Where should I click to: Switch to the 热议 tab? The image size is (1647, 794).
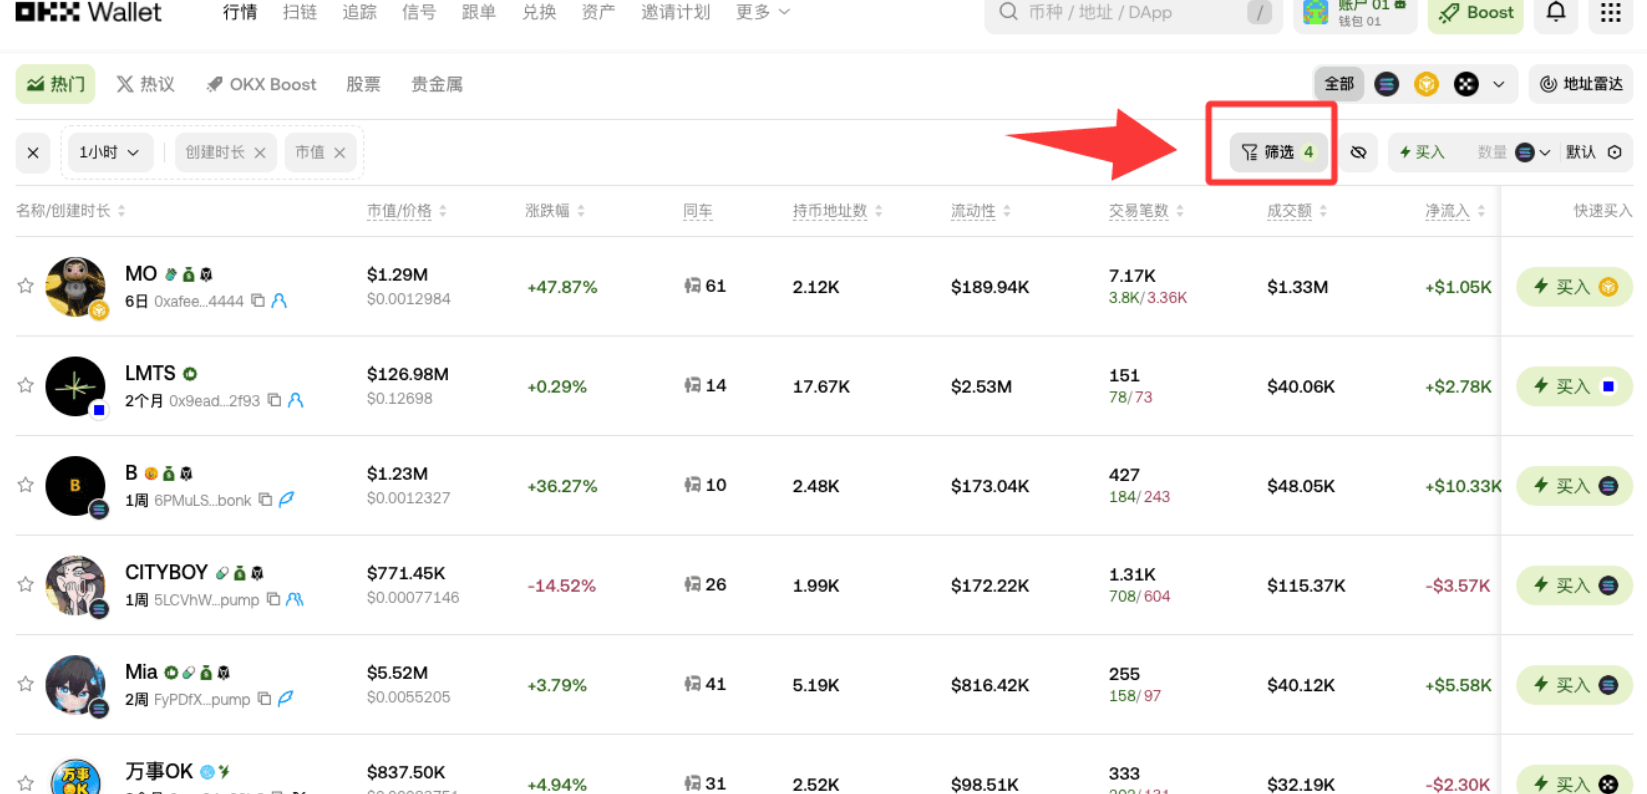coord(145,84)
